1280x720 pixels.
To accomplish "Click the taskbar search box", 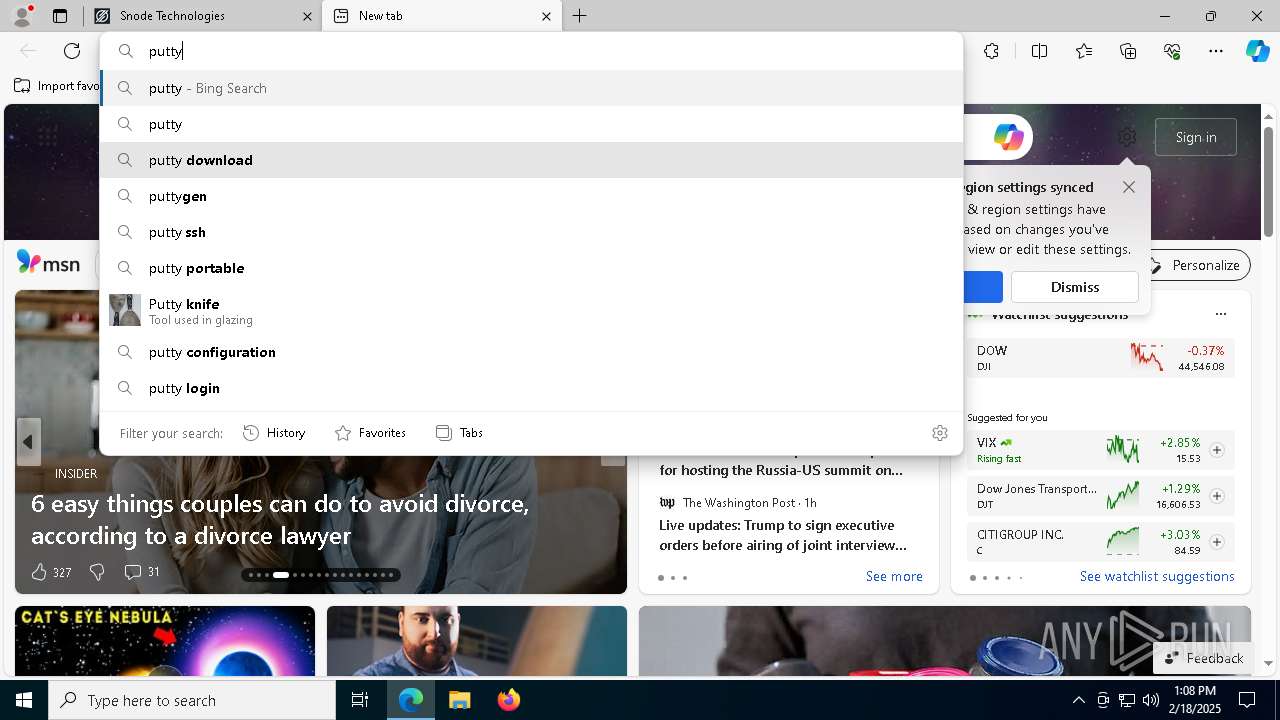I will pyautogui.click(x=192, y=700).
